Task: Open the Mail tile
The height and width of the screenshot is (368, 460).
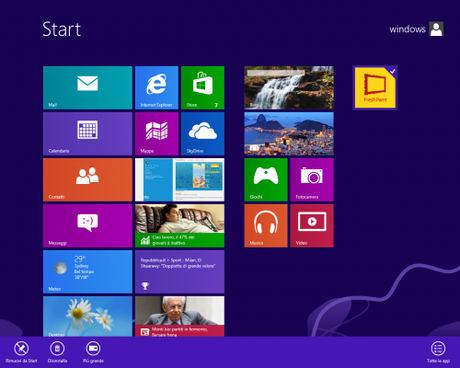Action: (x=88, y=88)
